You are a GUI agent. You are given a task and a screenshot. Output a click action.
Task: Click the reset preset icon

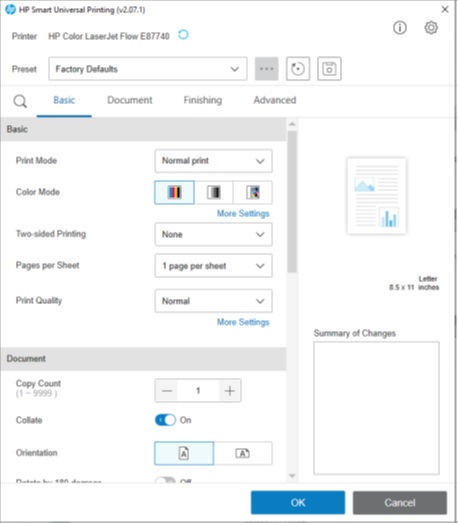[298, 69]
